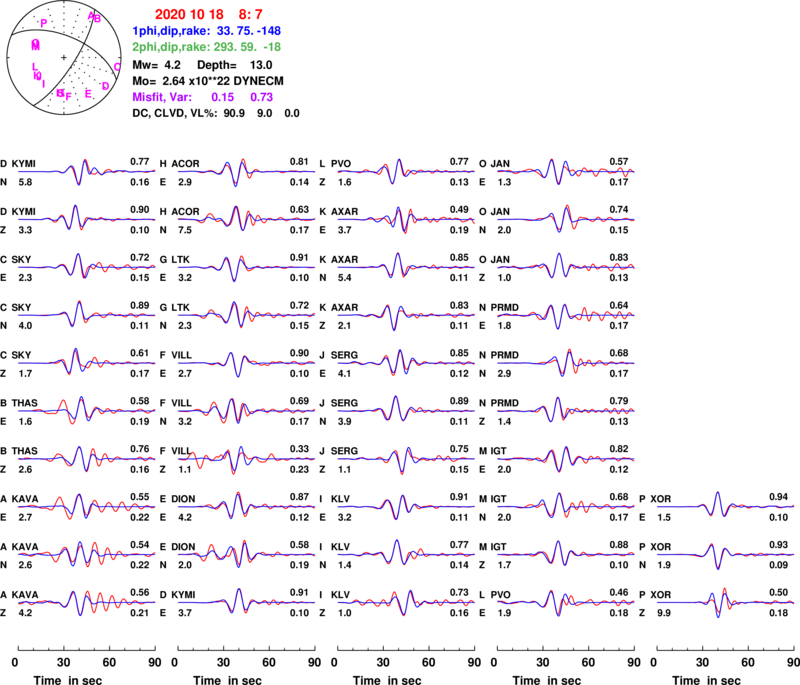This screenshot has width=800, height=685.
Task: Click the IGT E waveform trace
Action: (x=566, y=459)
